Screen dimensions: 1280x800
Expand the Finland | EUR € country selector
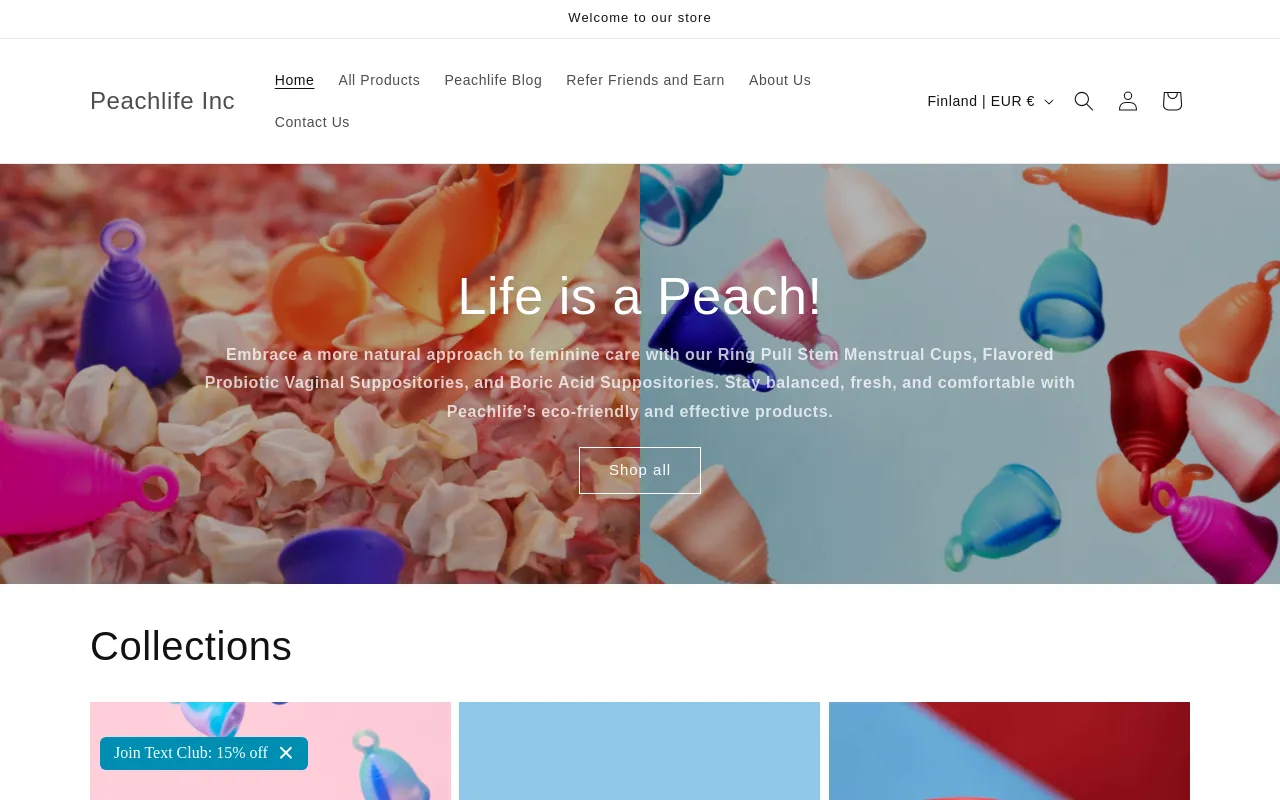990,101
